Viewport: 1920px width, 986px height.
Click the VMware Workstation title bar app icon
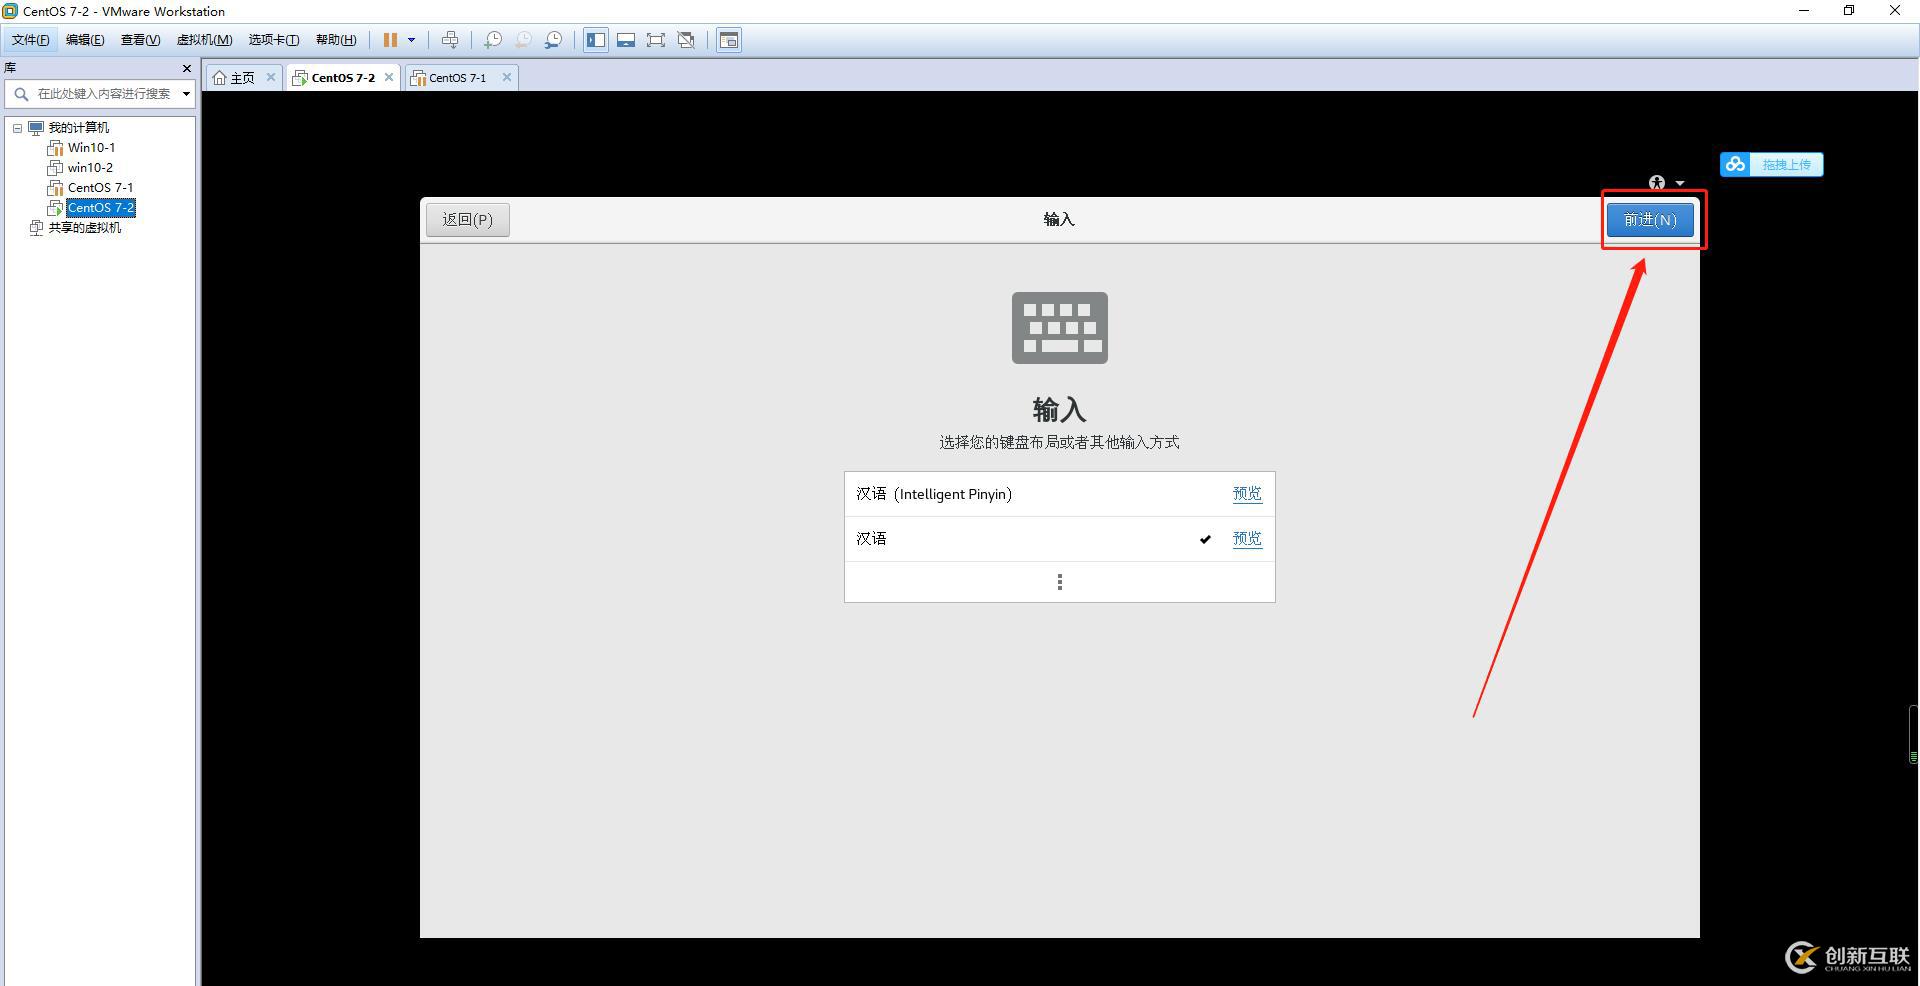pyautogui.click(x=11, y=11)
